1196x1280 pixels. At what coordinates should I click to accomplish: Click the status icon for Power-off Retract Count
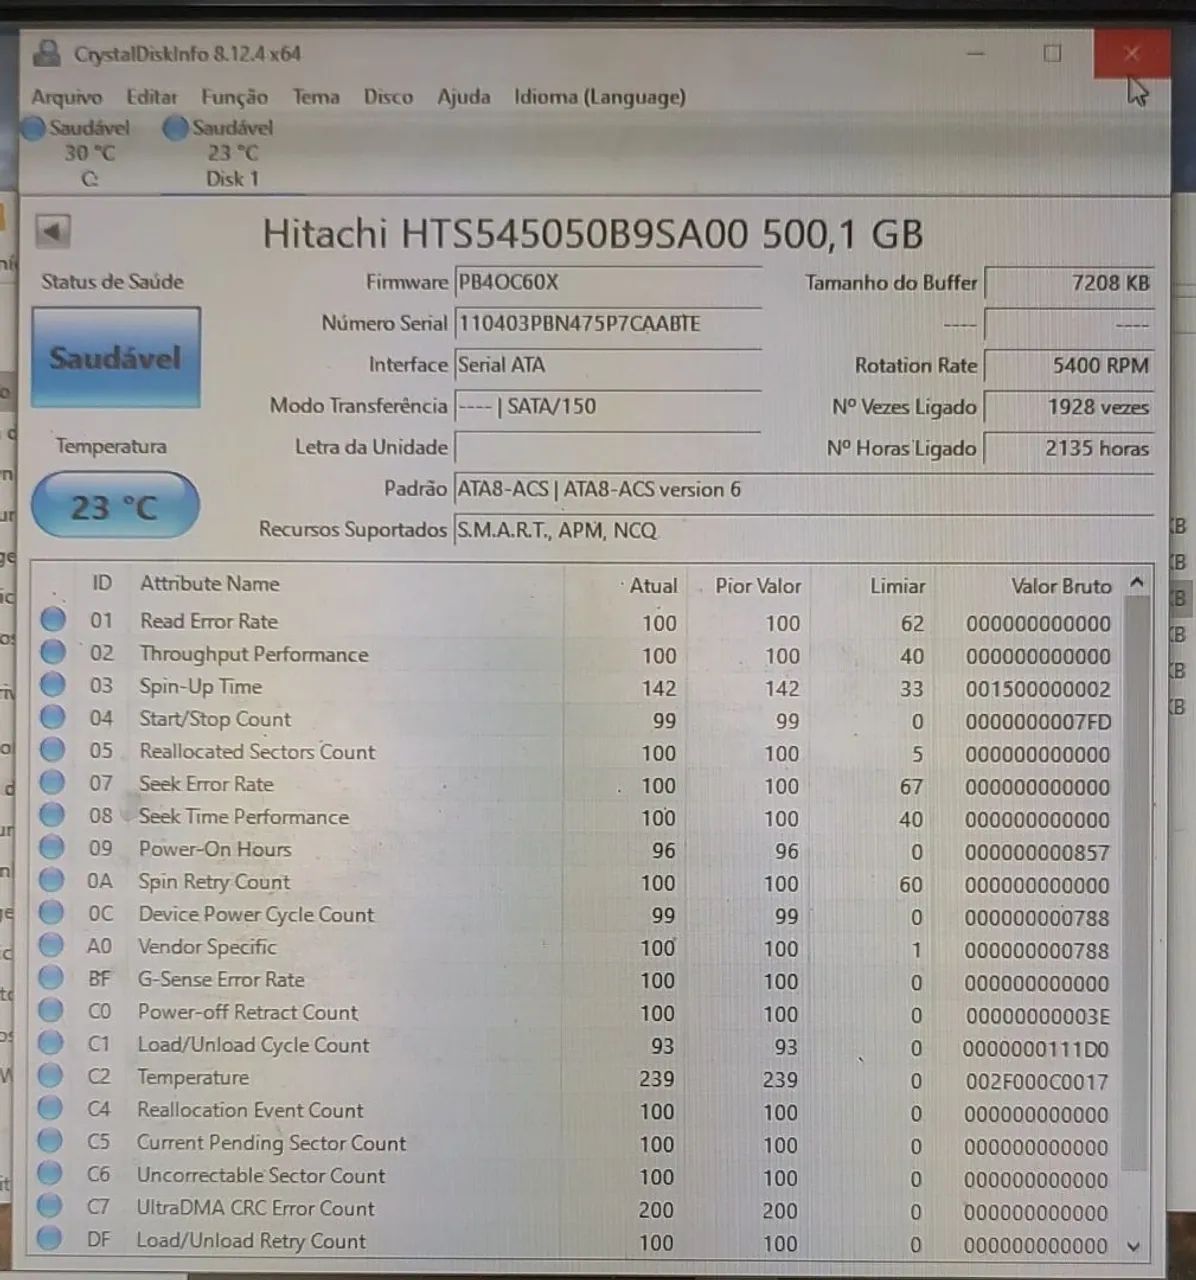(51, 1011)
